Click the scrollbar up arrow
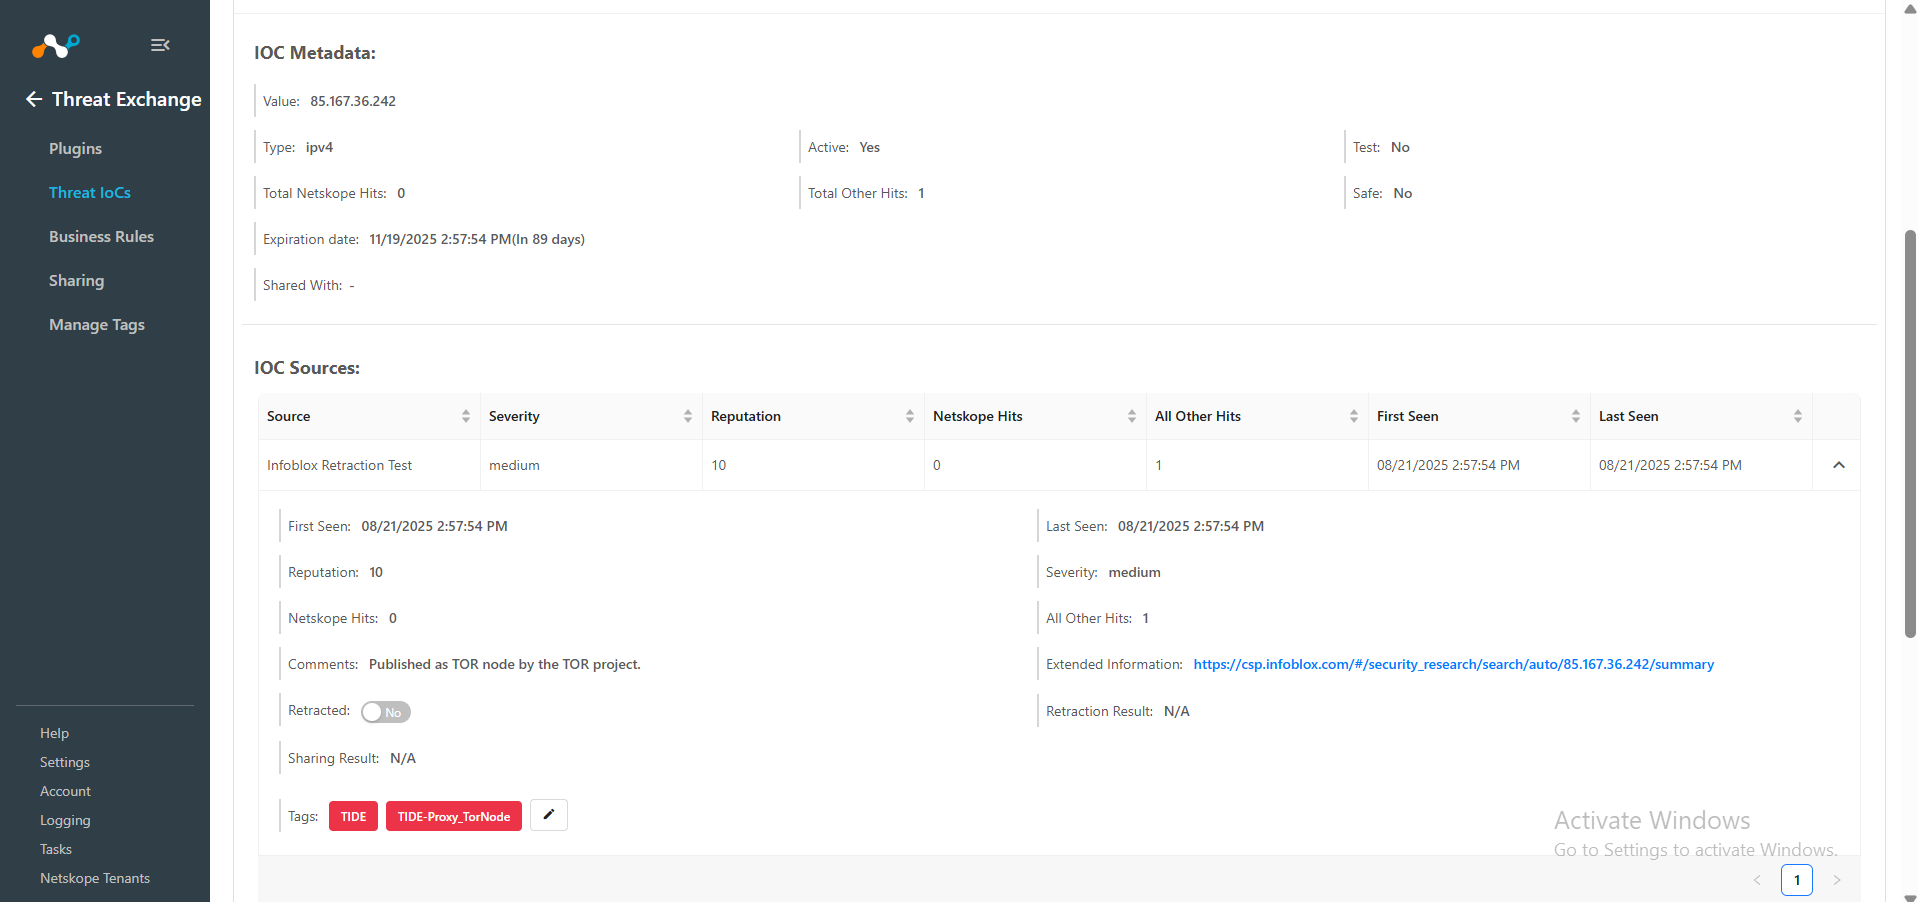Image resolution: width=1918 pixels, height=902 pixels. pyautogui.click(x=1910, y=8)
